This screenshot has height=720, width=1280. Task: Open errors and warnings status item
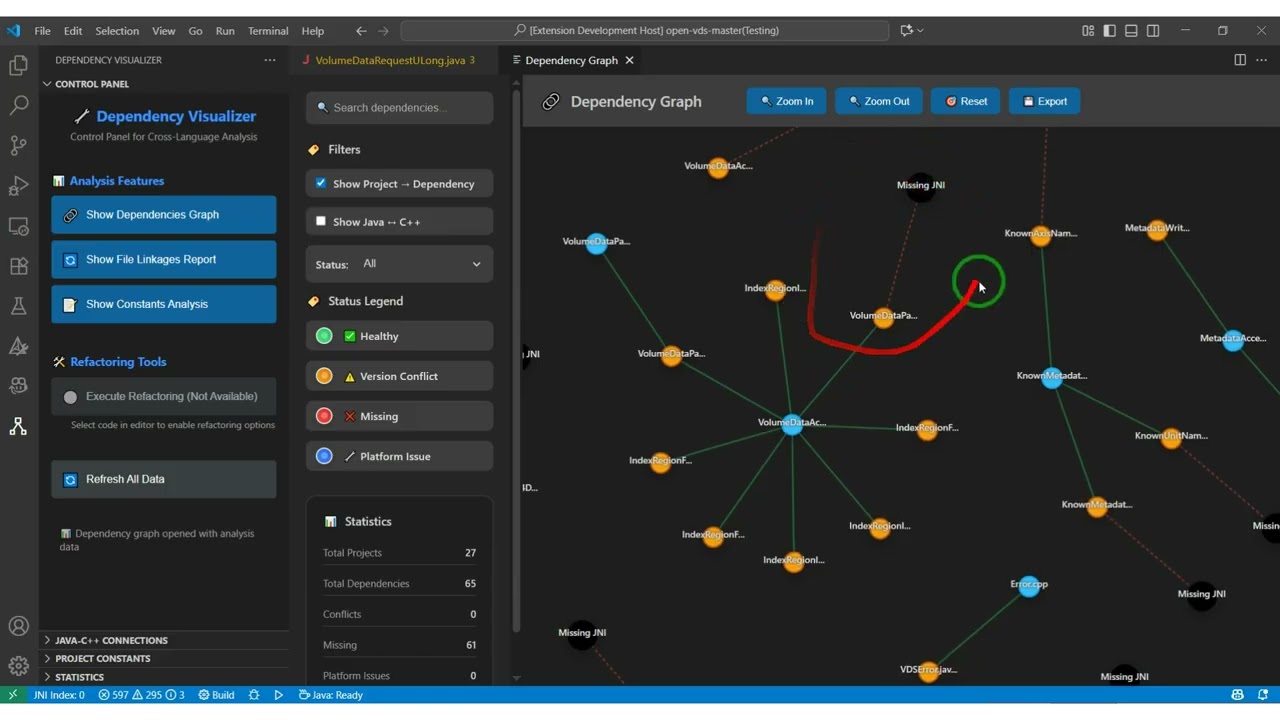141,695
